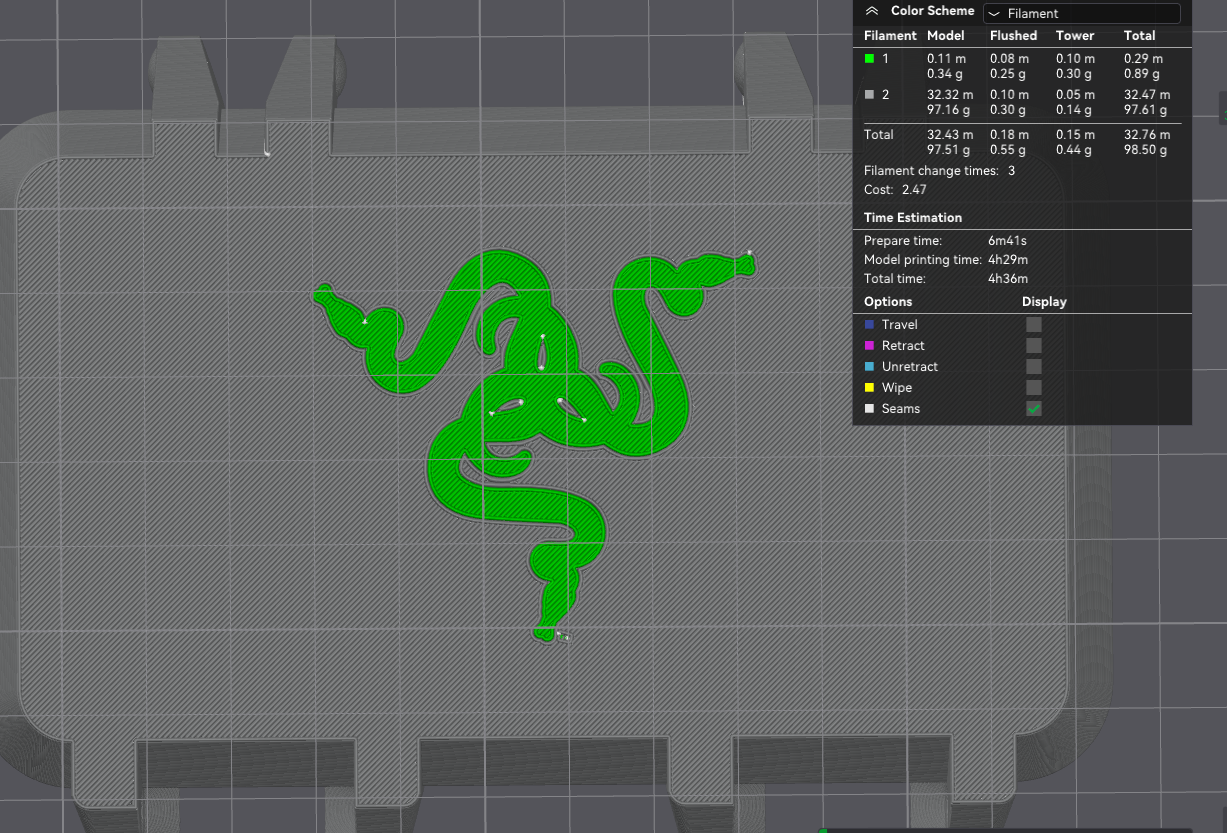
Task: Click the Time Estimation section header
Action: coord(913,217)
